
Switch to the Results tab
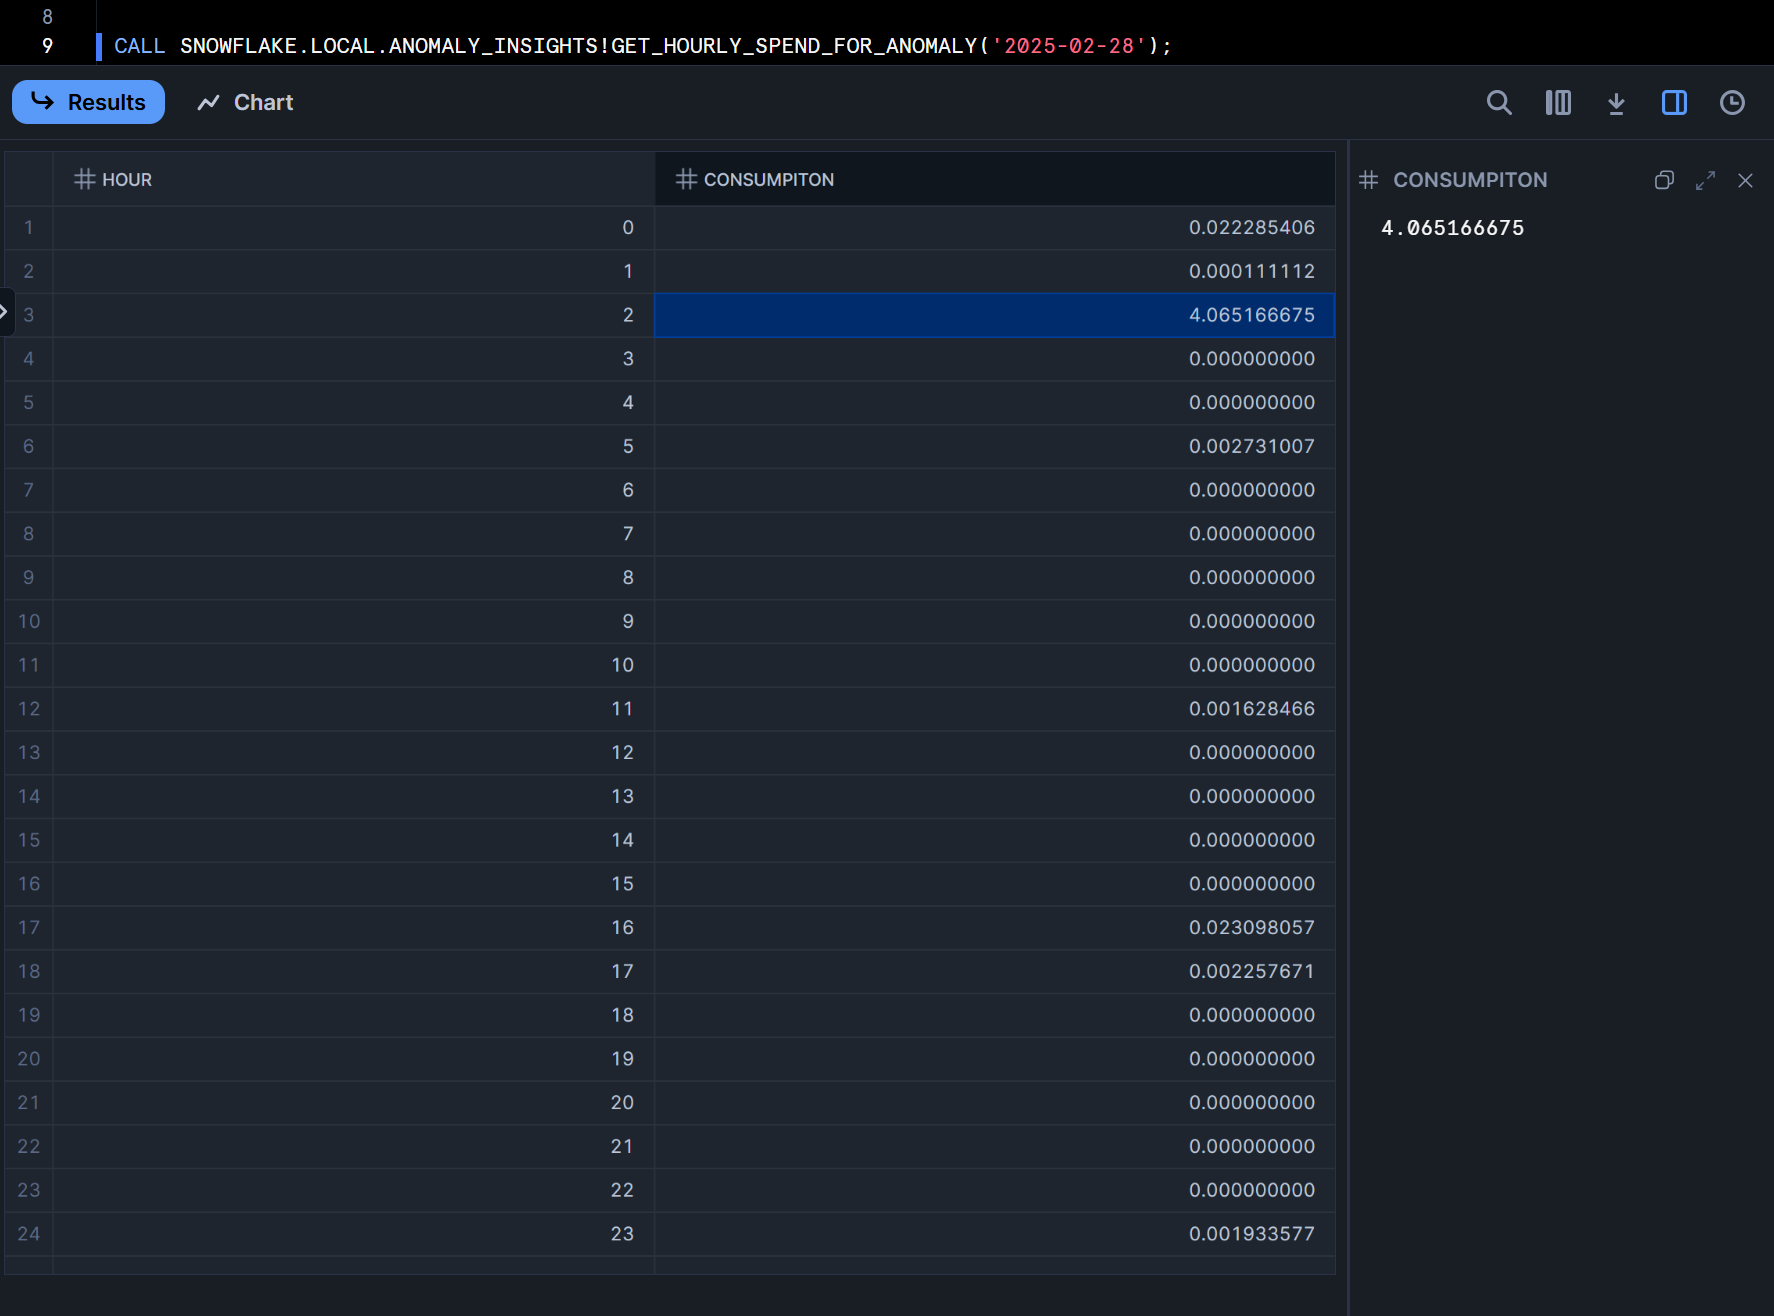pos(88,102)
